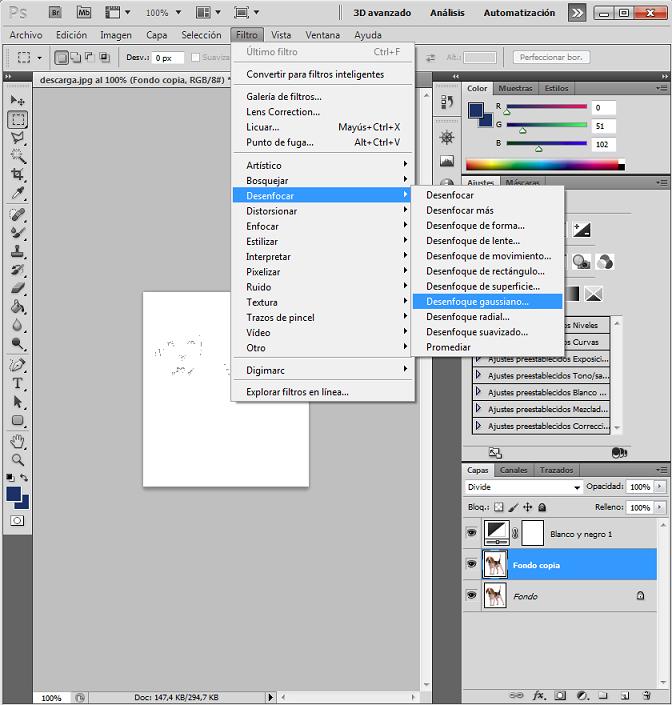Click the Desv. pixel input field
The width and height of the screenshot is (672, 705).
point(167,58)
